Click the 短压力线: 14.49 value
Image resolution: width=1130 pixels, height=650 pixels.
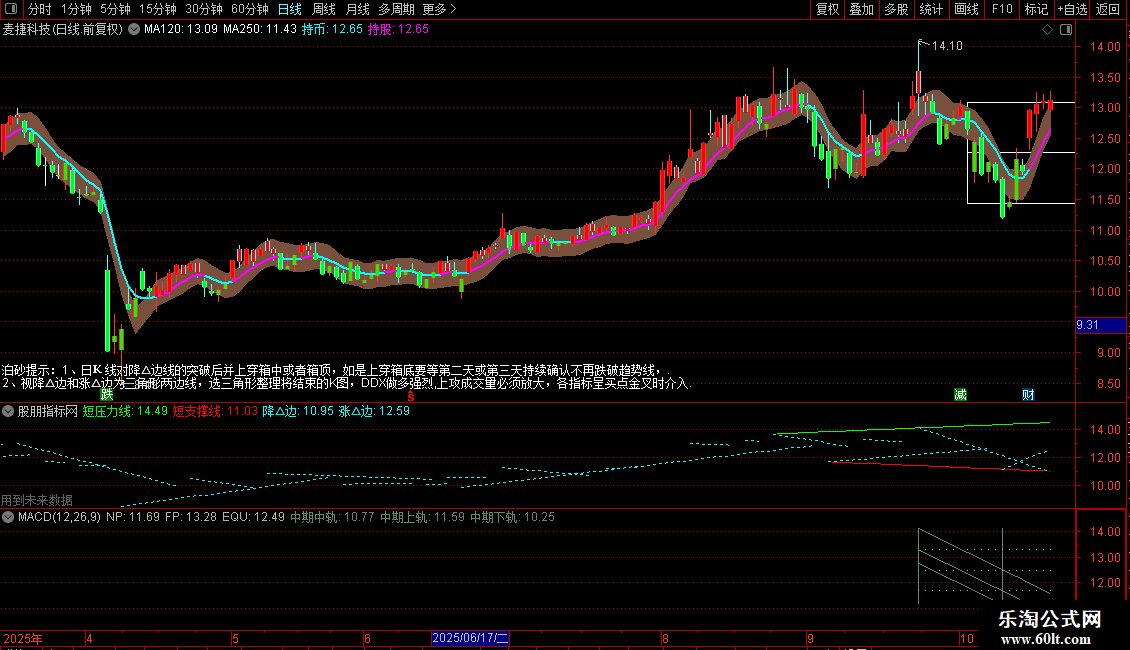tap(125, 411)
